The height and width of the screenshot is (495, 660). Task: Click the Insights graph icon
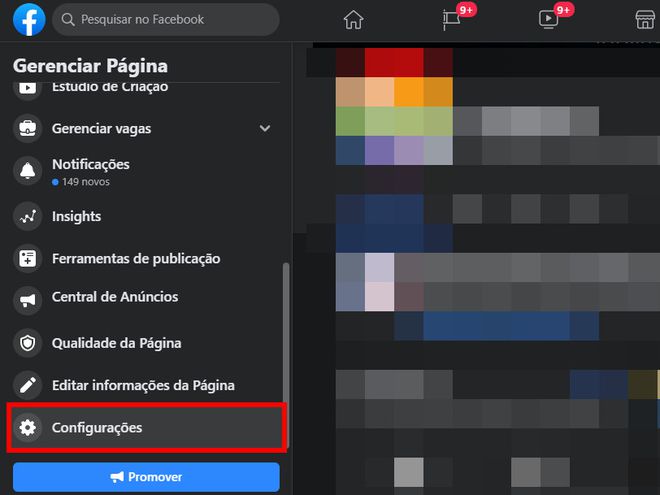(27, 216)
